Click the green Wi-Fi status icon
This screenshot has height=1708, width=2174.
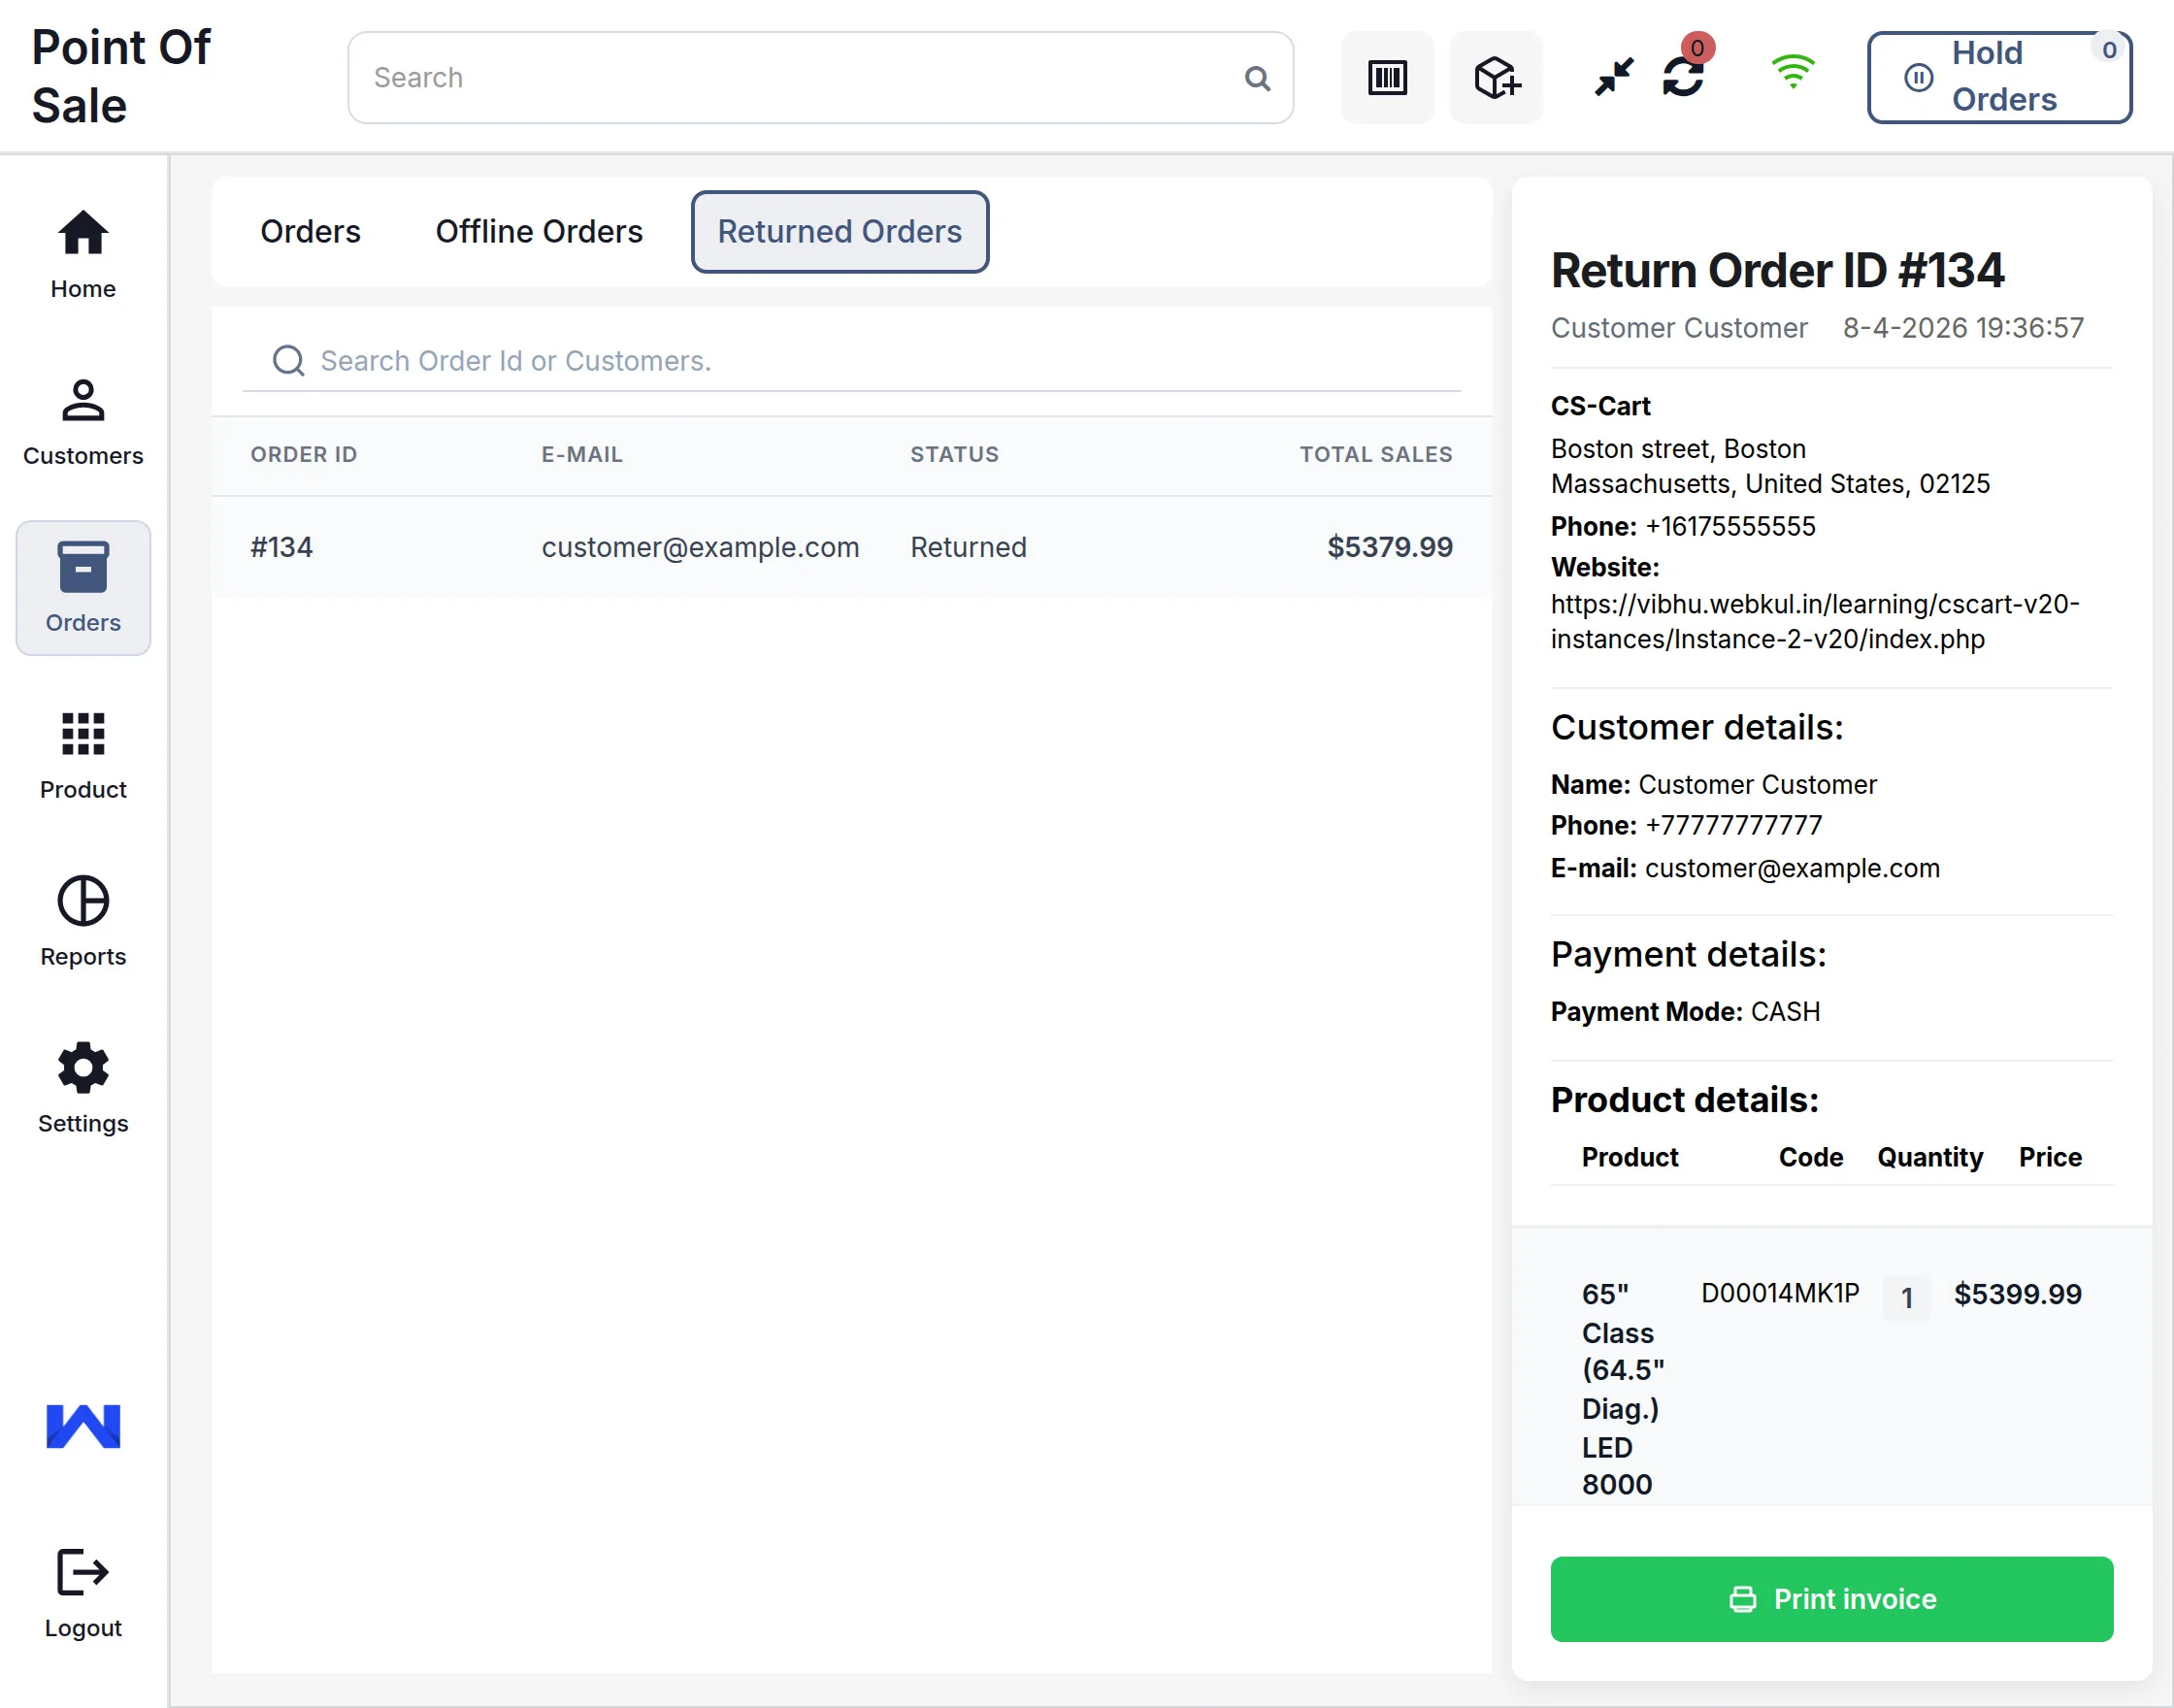(1792, 72)
